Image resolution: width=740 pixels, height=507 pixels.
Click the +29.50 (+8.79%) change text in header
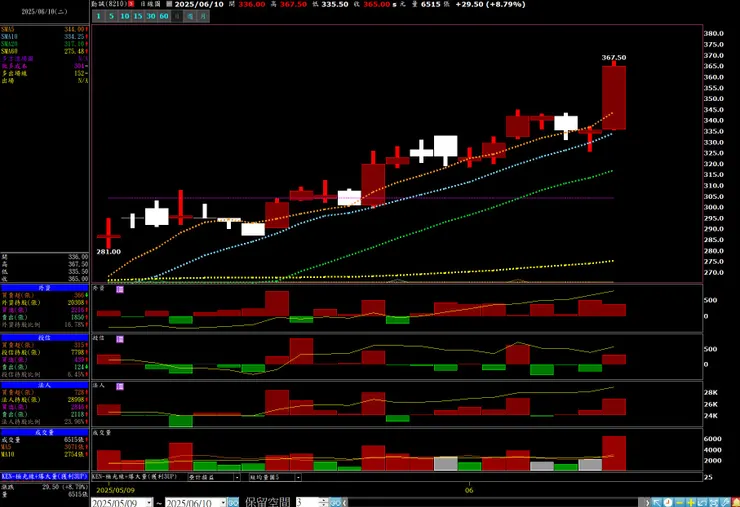490,4
